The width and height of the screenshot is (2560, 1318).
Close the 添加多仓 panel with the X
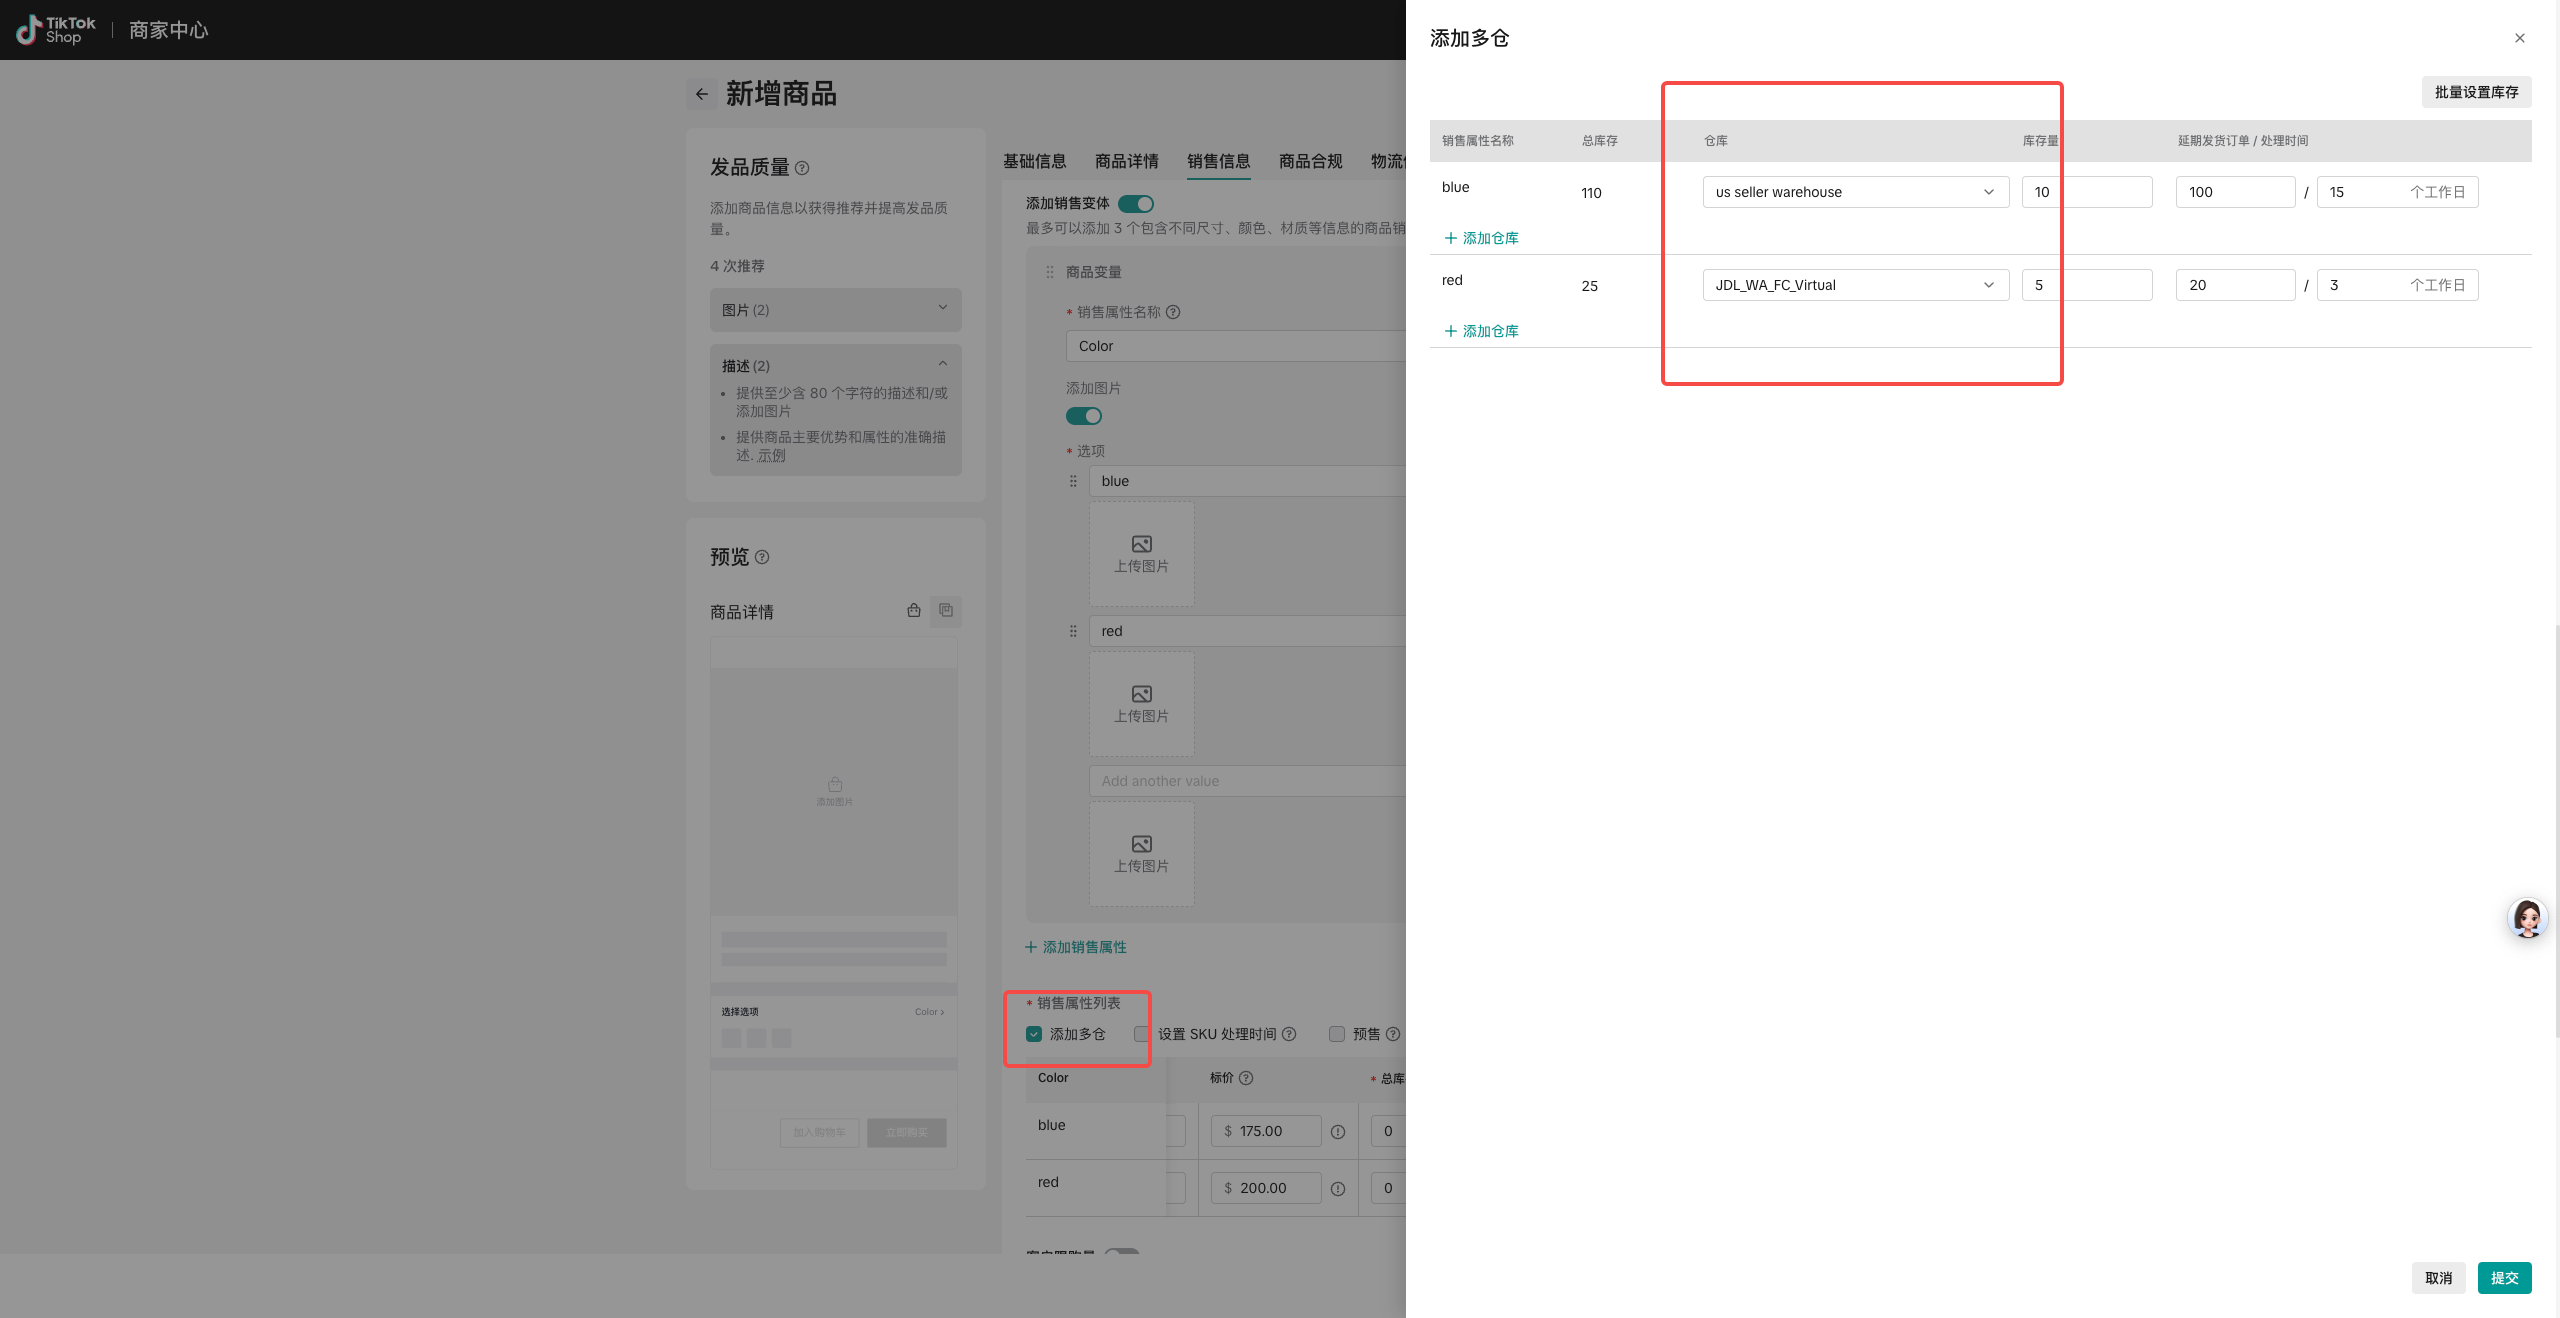click(x=2519, y=38)
